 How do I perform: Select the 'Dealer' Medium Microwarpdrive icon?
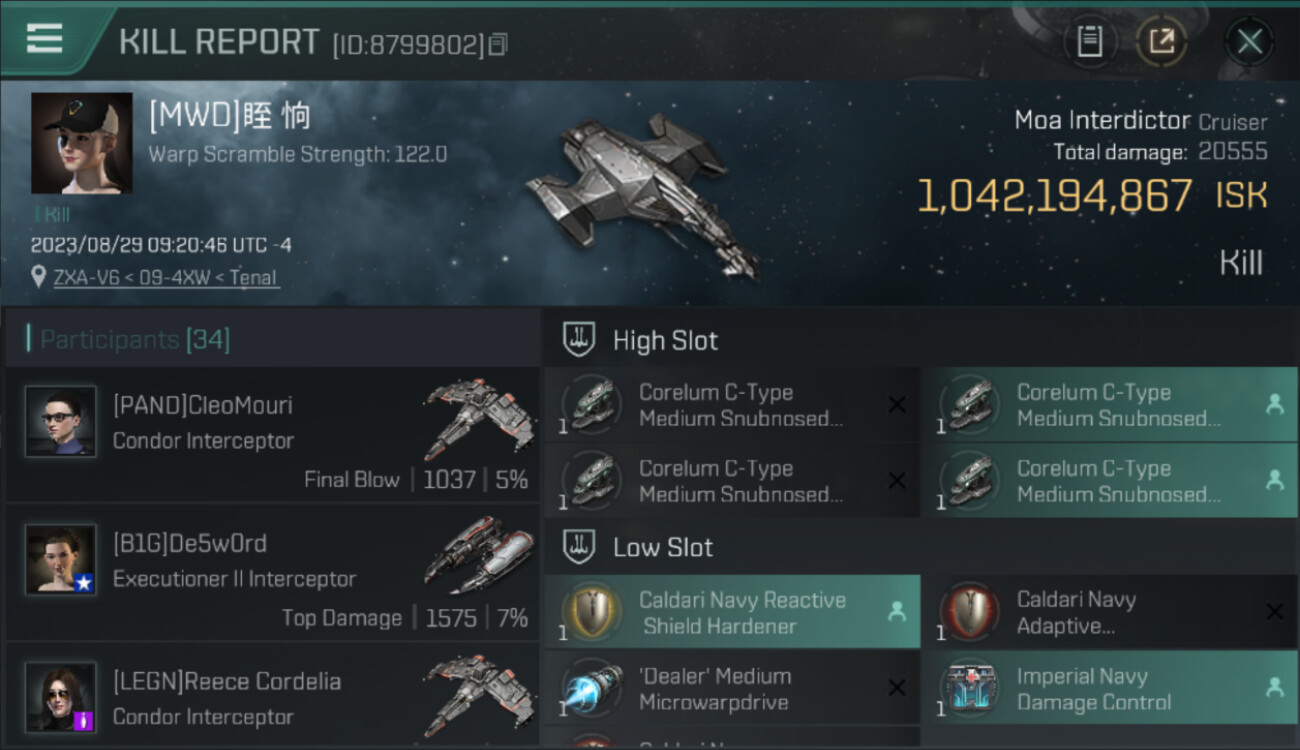point(592,688)
